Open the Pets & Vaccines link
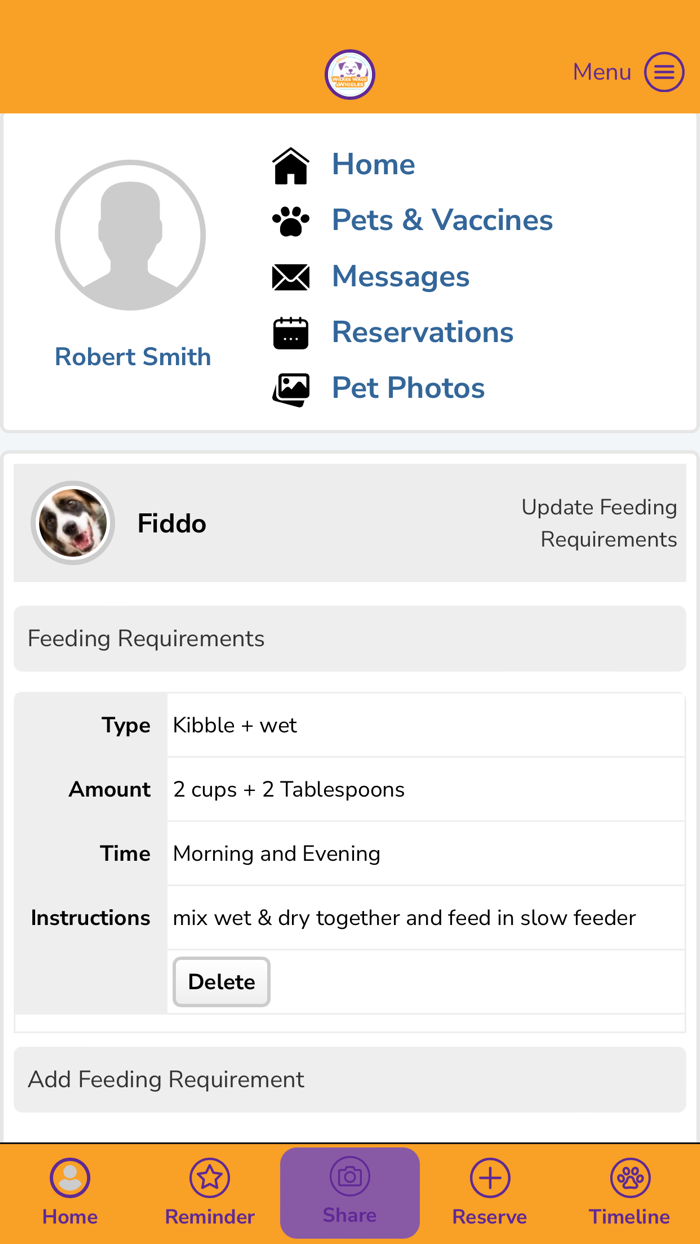 click(442, 220)
